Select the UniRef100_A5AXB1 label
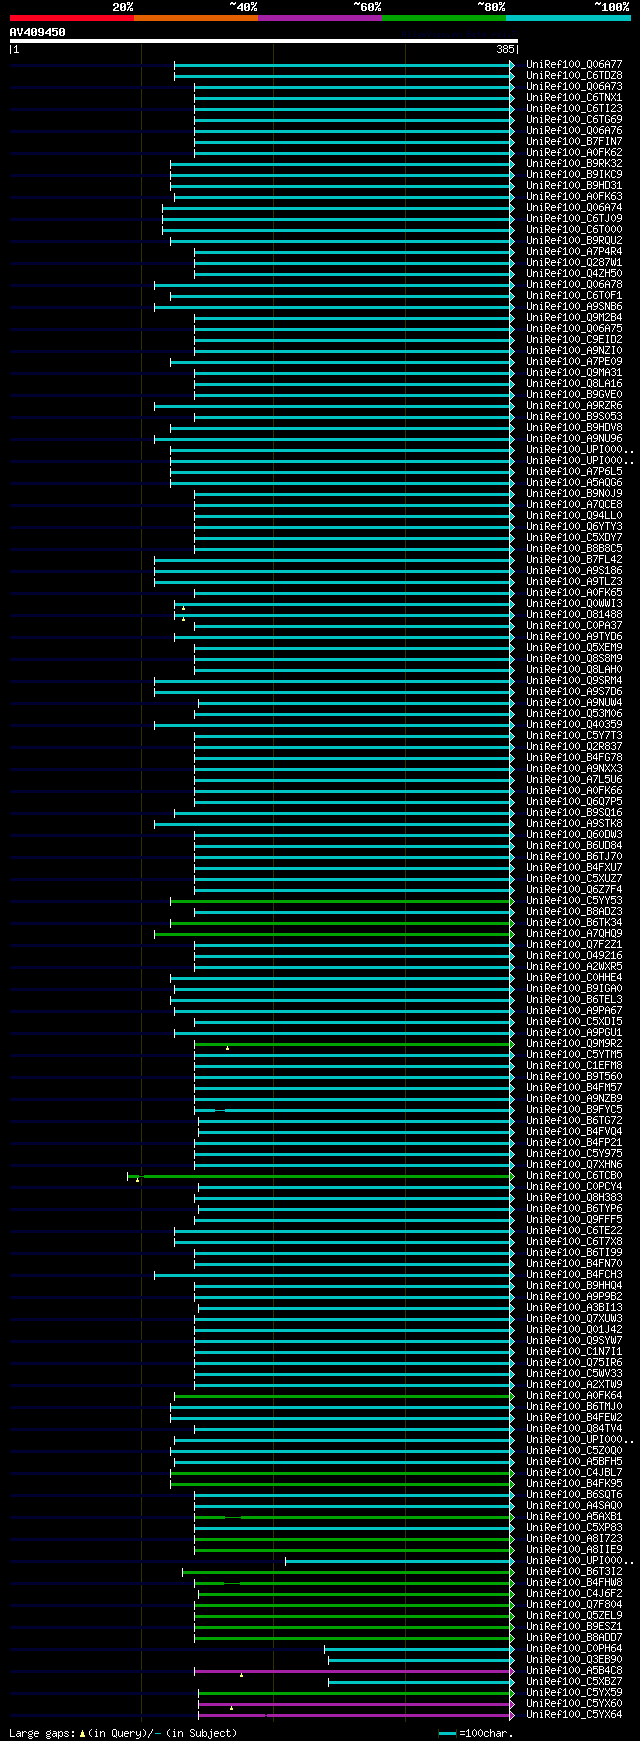 (x=574, y=1516)
